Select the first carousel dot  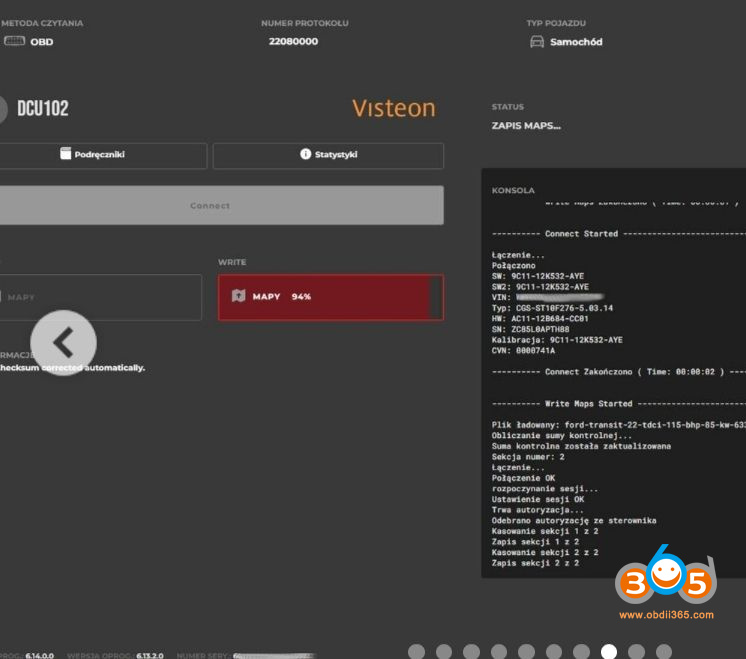click(x=416, y=652)
